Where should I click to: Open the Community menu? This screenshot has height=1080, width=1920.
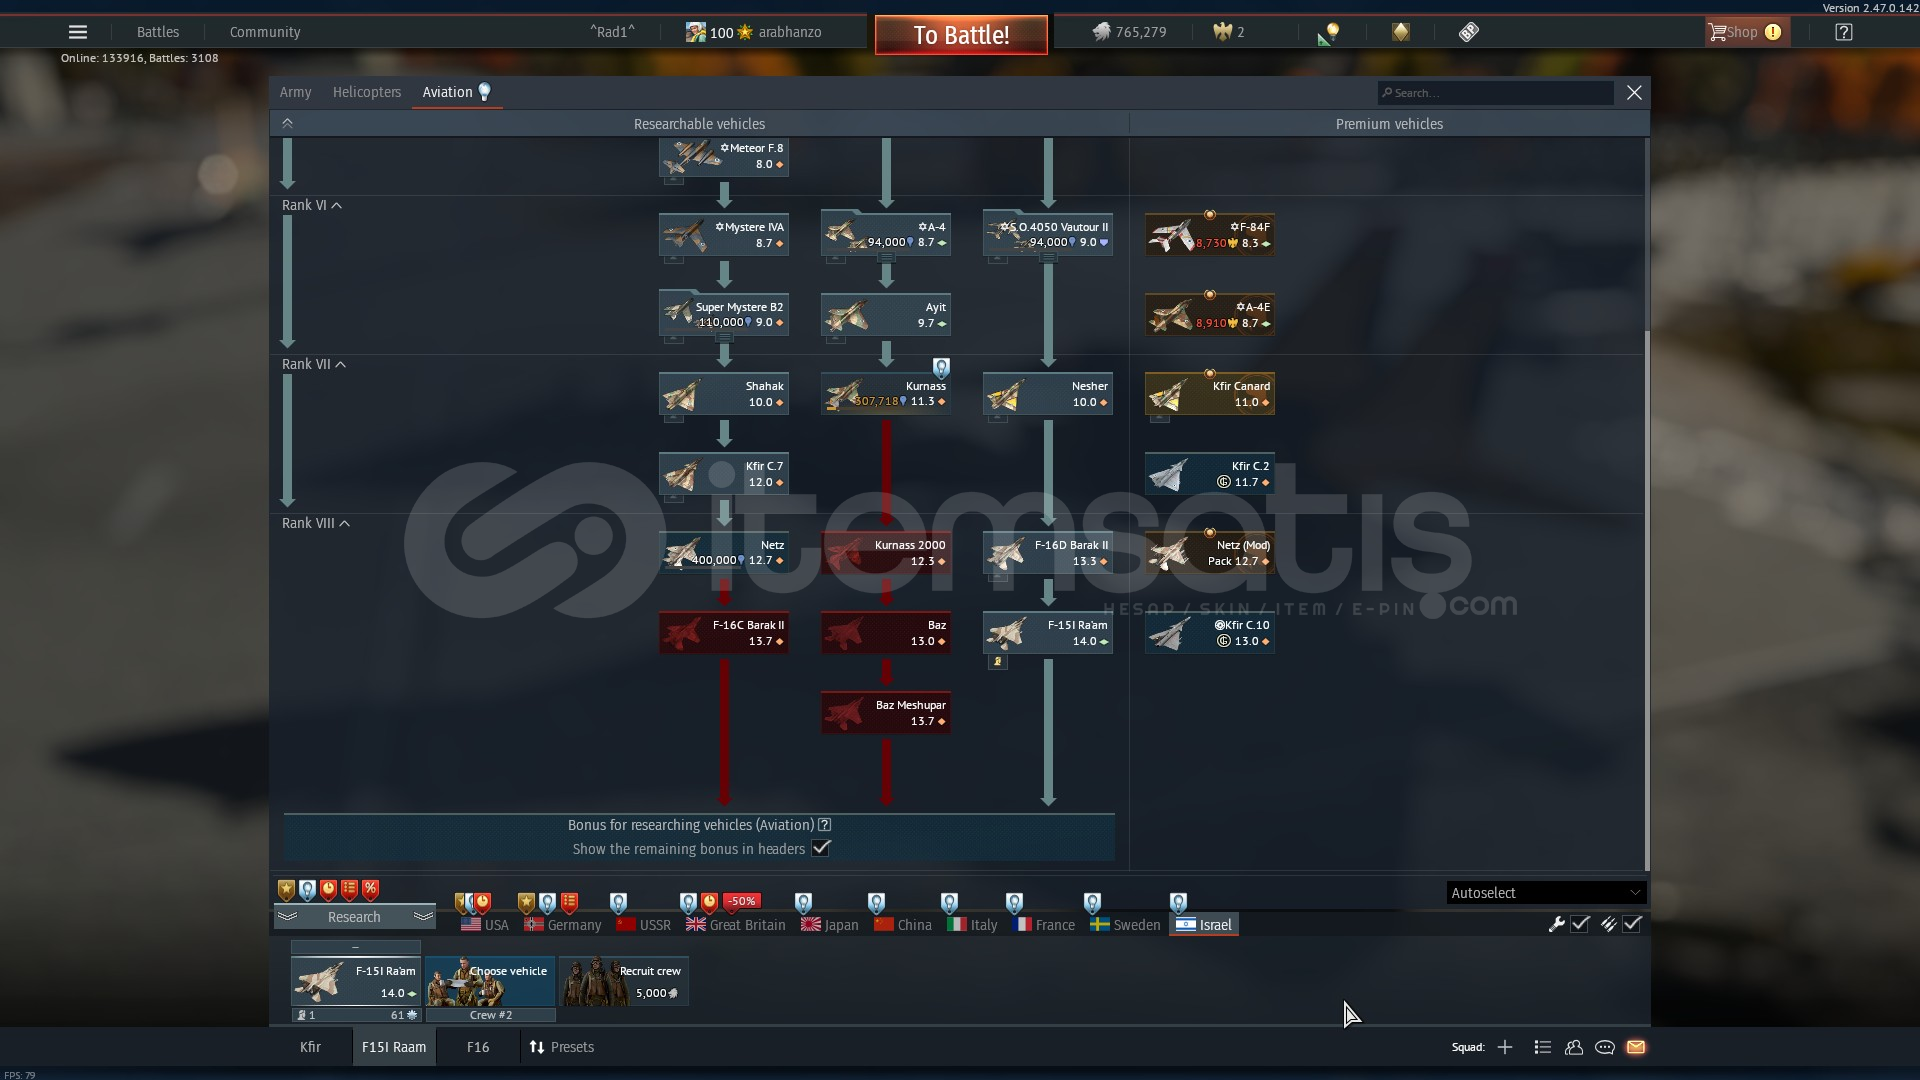(x=265, y=32)
